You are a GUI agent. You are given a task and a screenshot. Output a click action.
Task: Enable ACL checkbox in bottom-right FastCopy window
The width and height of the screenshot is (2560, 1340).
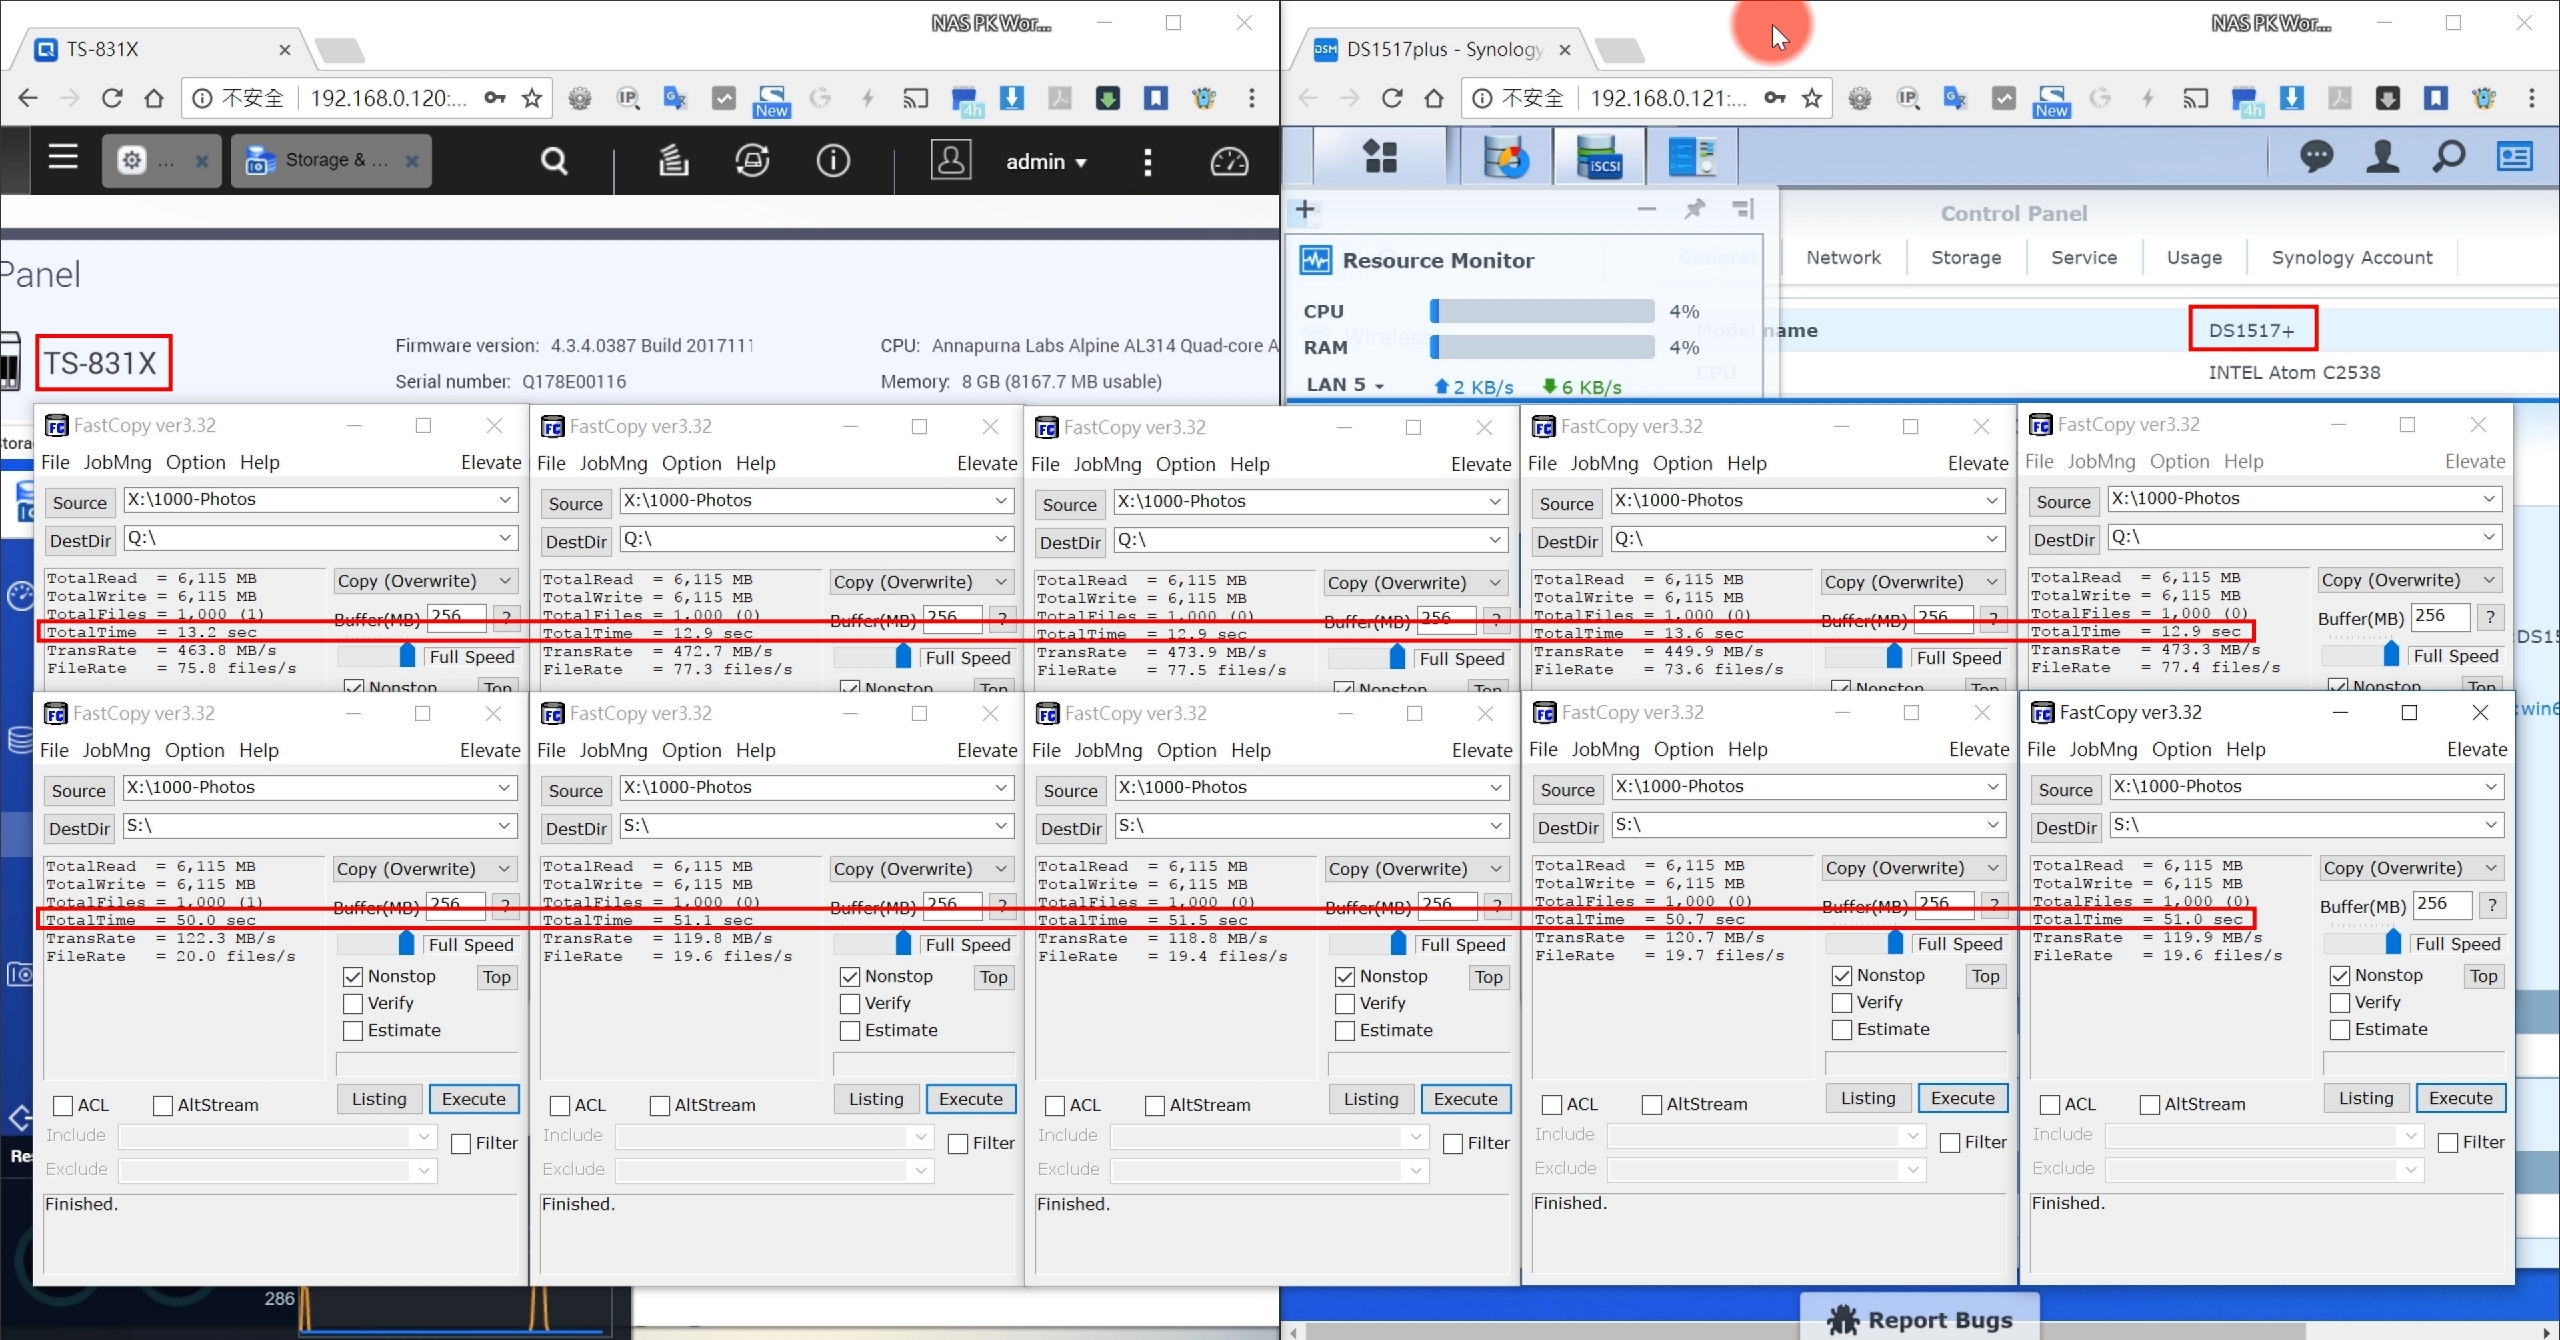(x=2050, y=1104)
